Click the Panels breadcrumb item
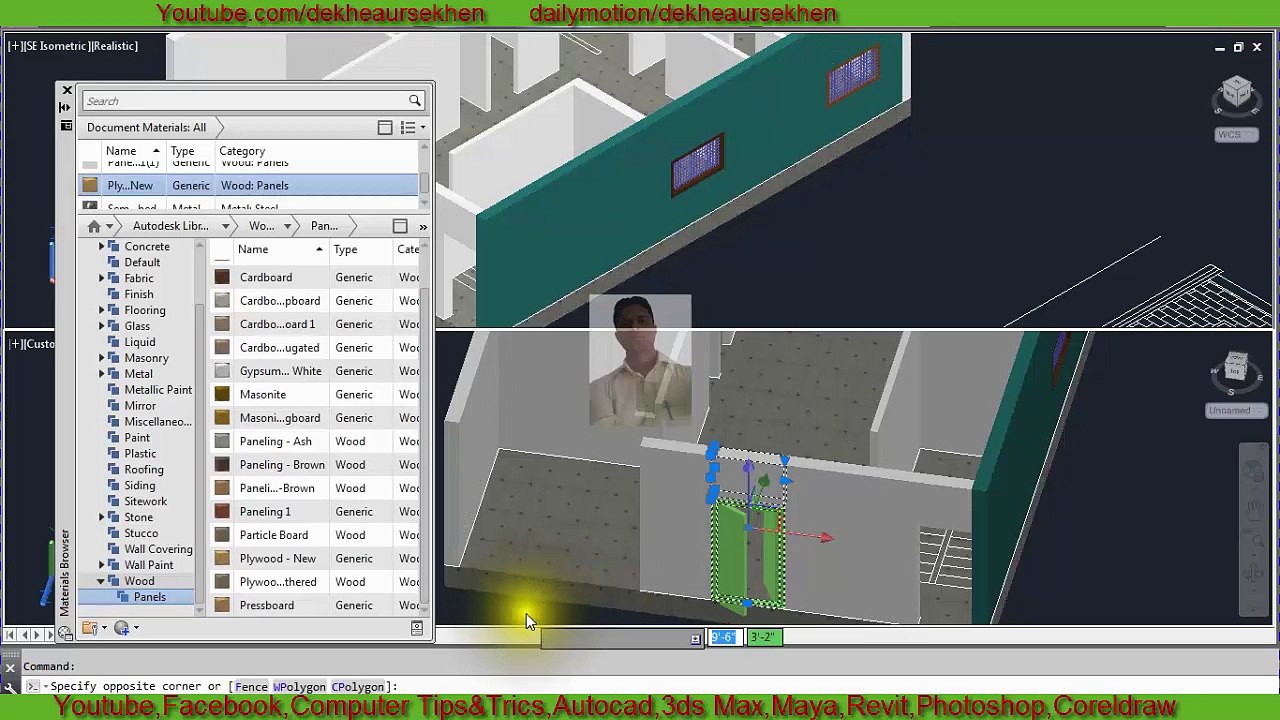The width and height of the screenshot is (1280, 720). click(x=324, y=226)
